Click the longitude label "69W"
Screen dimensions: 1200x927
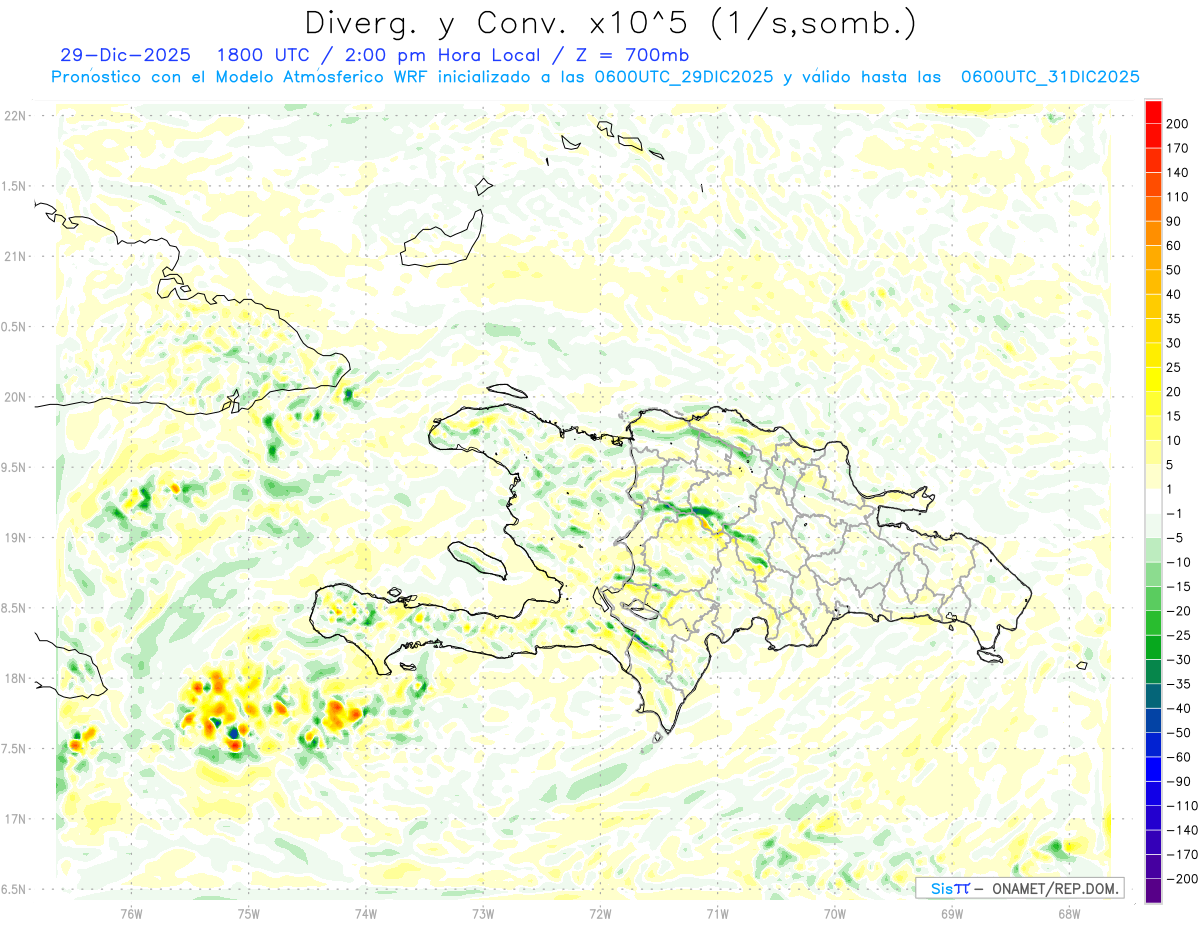[952, 914]
